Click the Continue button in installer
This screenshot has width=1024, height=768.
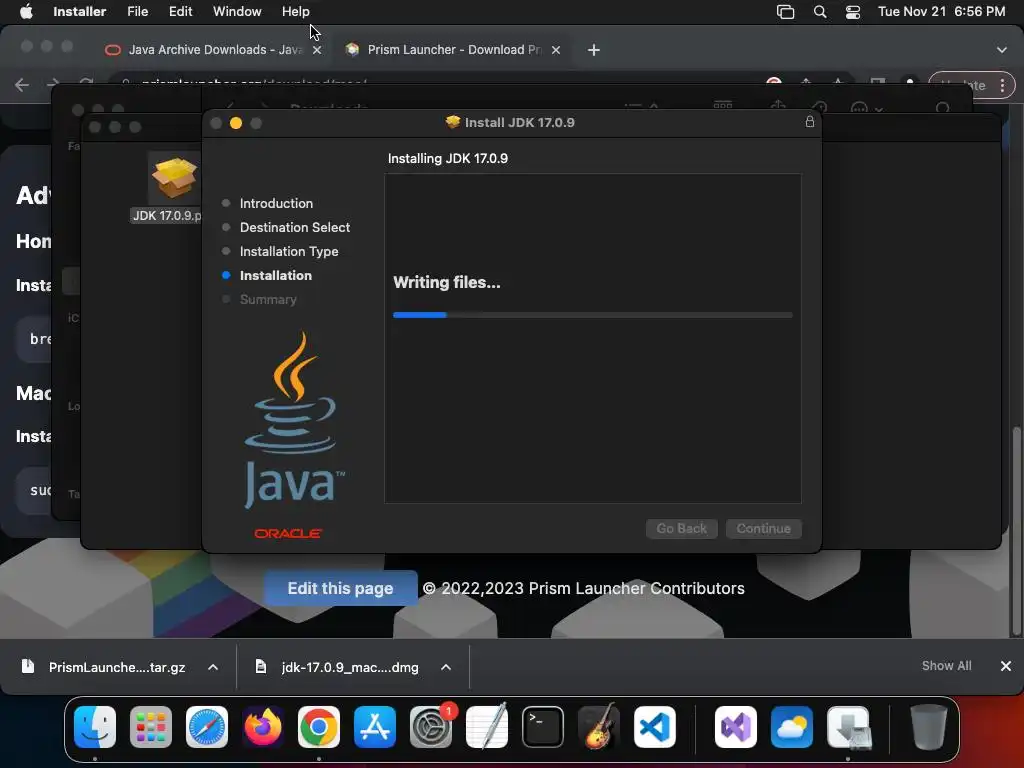[x=763, y=528]
